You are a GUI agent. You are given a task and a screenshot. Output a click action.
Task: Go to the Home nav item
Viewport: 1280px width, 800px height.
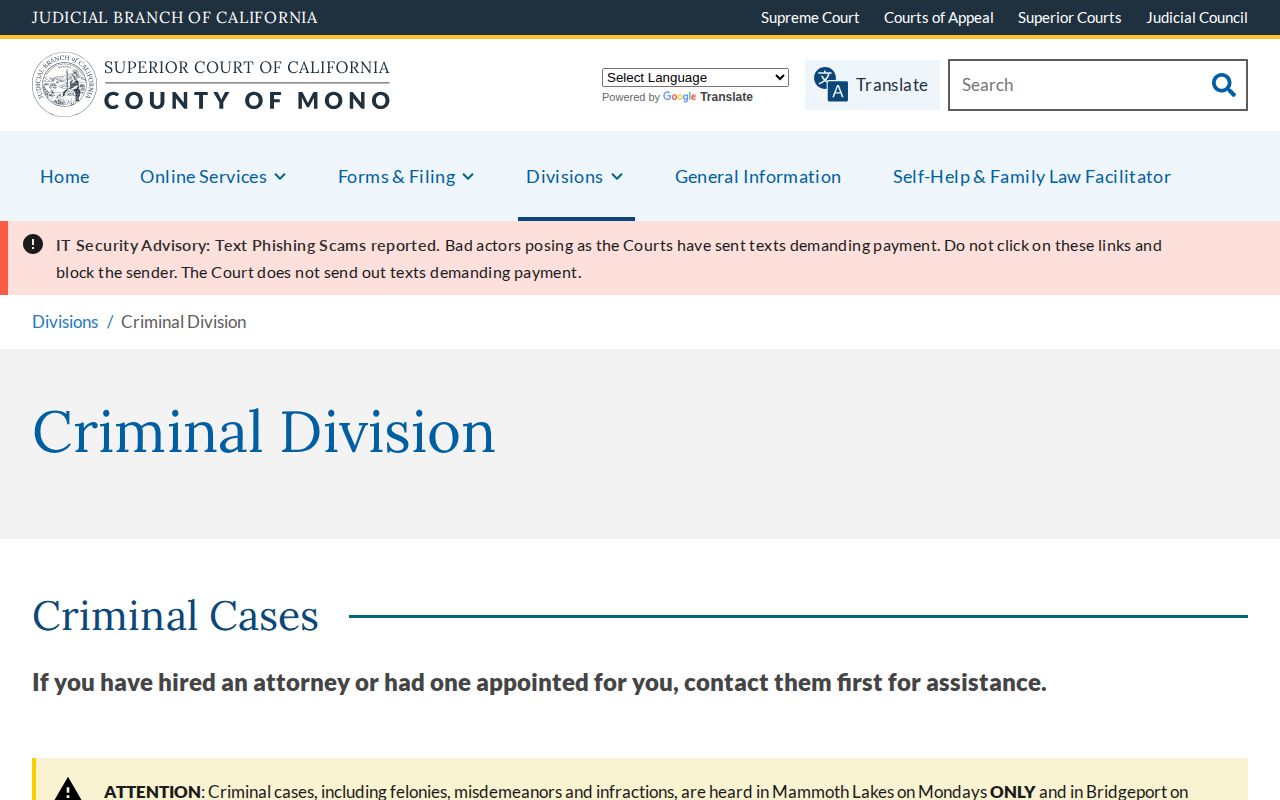point(65,176)
